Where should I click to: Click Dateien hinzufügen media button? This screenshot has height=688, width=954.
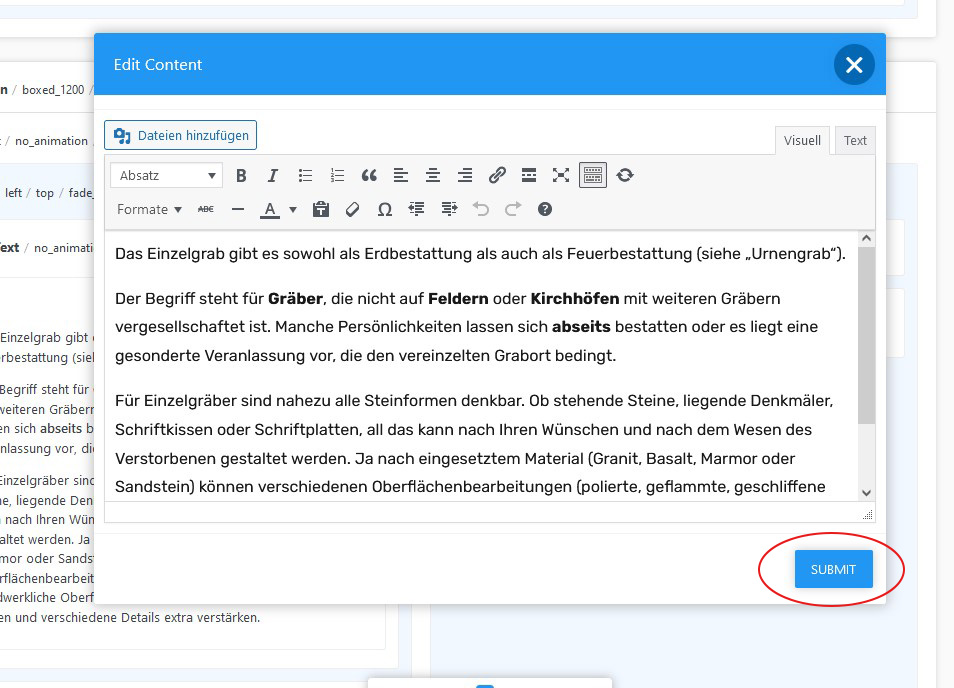[x=181, y=135]
